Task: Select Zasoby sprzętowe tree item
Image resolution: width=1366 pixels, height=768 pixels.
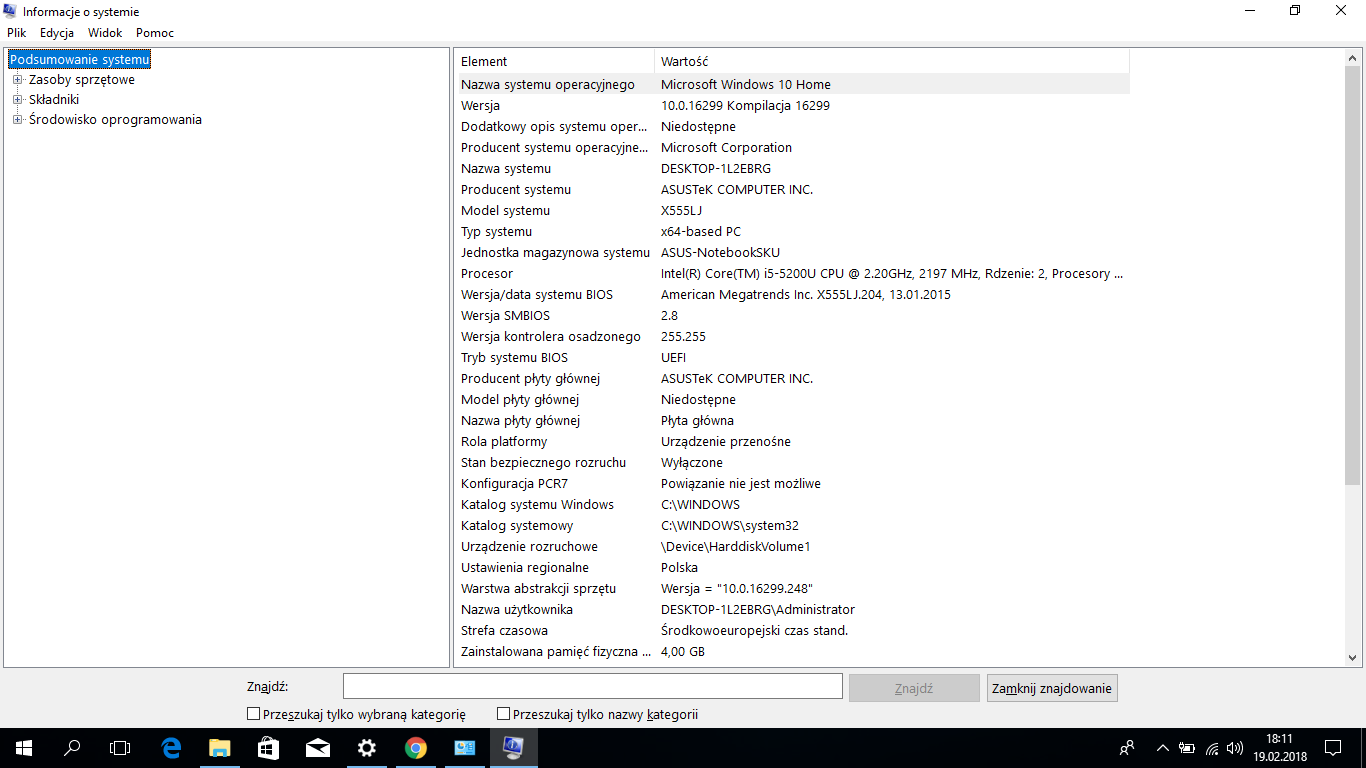Action: [x=82, y=79]
